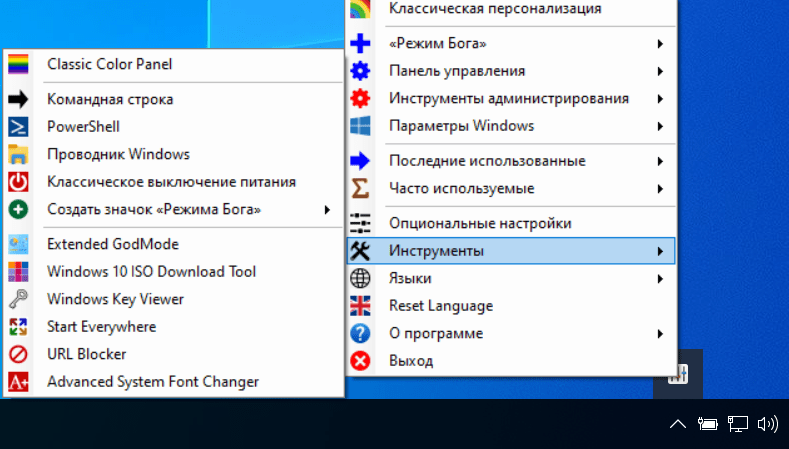This screenshot has width=789, height=449.
Task: Click the rainbow Classic Color Panel icon
Action: [x=18, y=64]
